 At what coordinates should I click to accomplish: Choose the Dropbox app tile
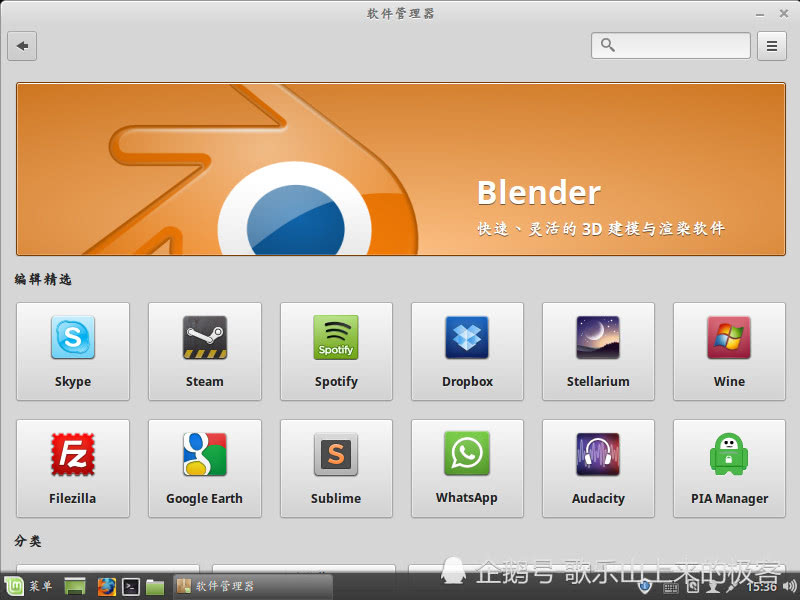[x=467, y=352]
